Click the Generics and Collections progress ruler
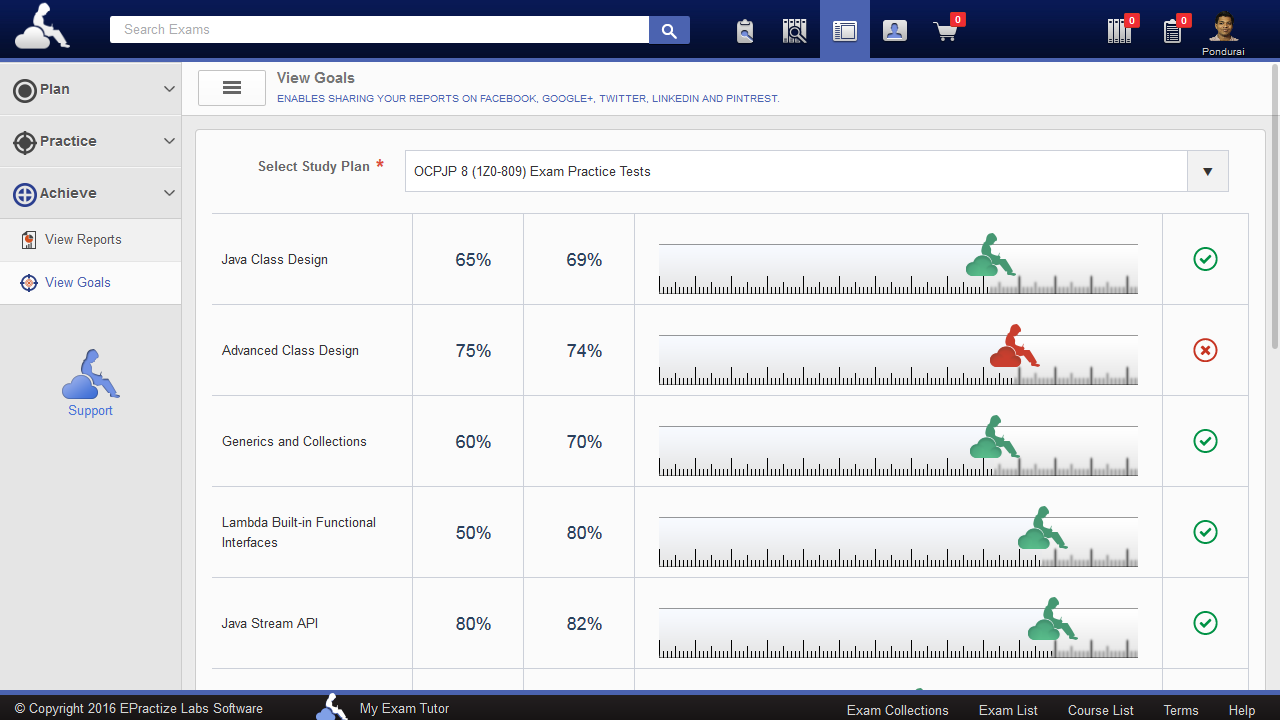 click(x=897, y=451)
